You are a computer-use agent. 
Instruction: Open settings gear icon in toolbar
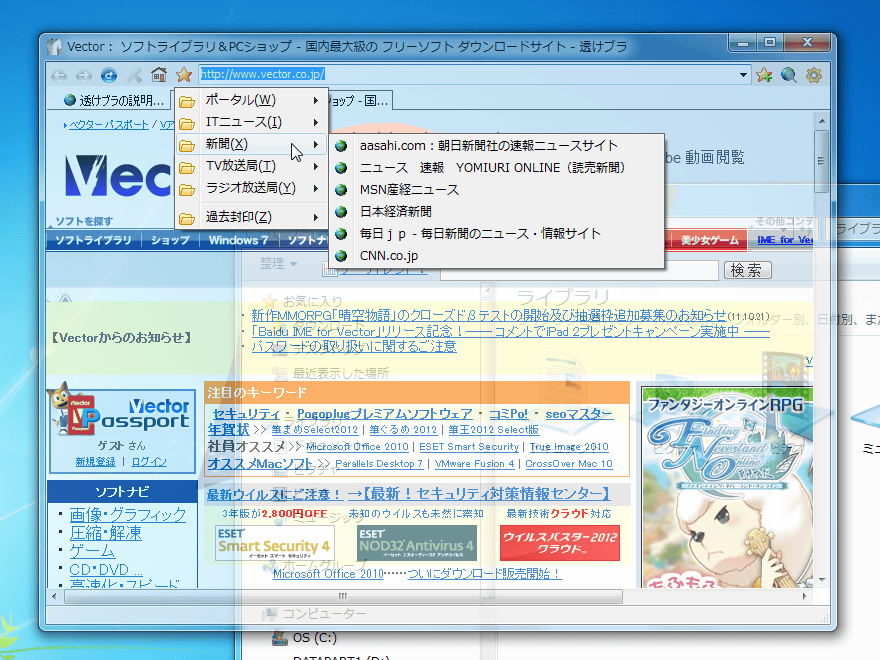(814, 75)
